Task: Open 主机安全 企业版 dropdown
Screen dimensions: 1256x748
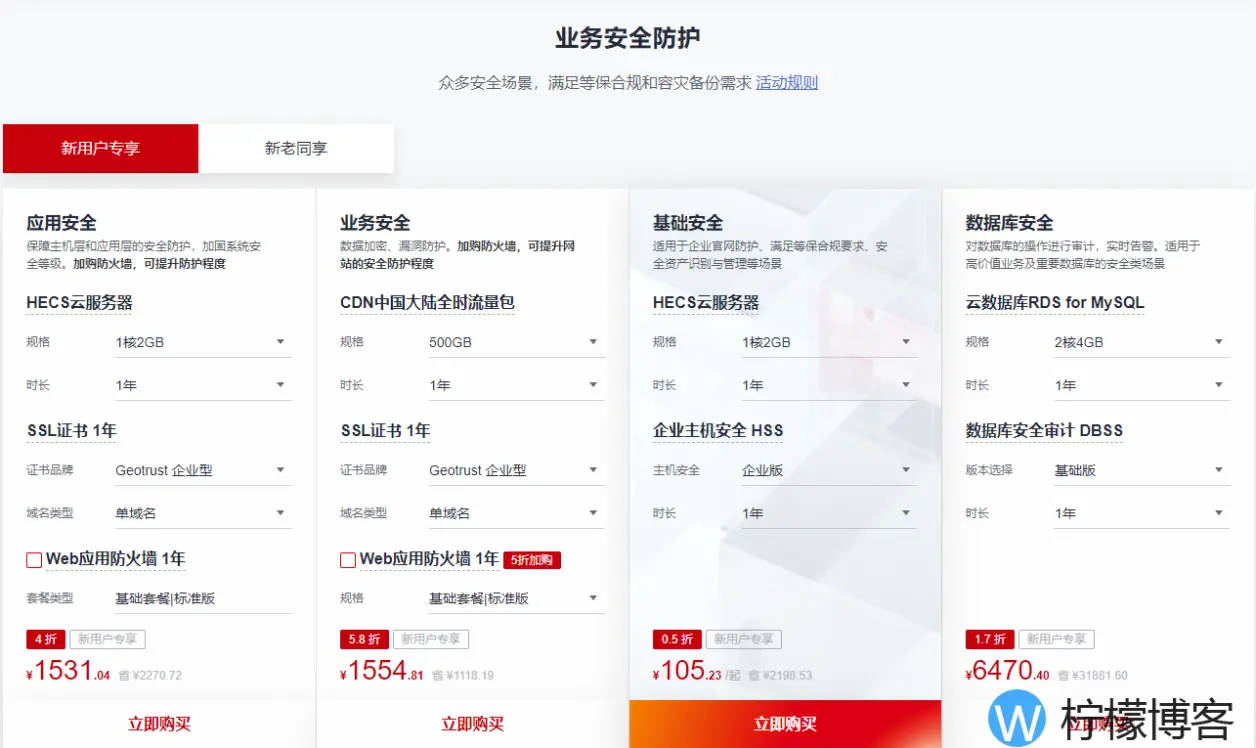Action: click(830, 470)
